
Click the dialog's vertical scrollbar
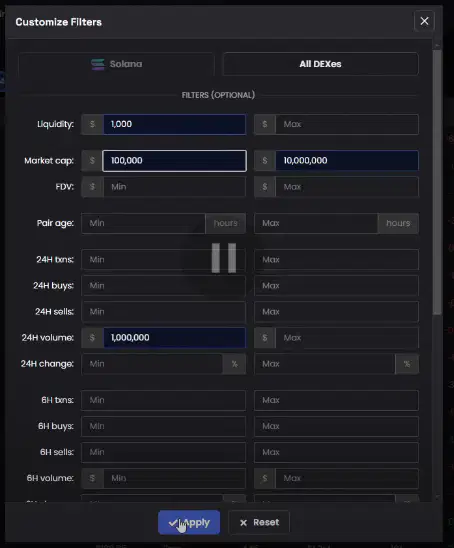click(437, 182)
